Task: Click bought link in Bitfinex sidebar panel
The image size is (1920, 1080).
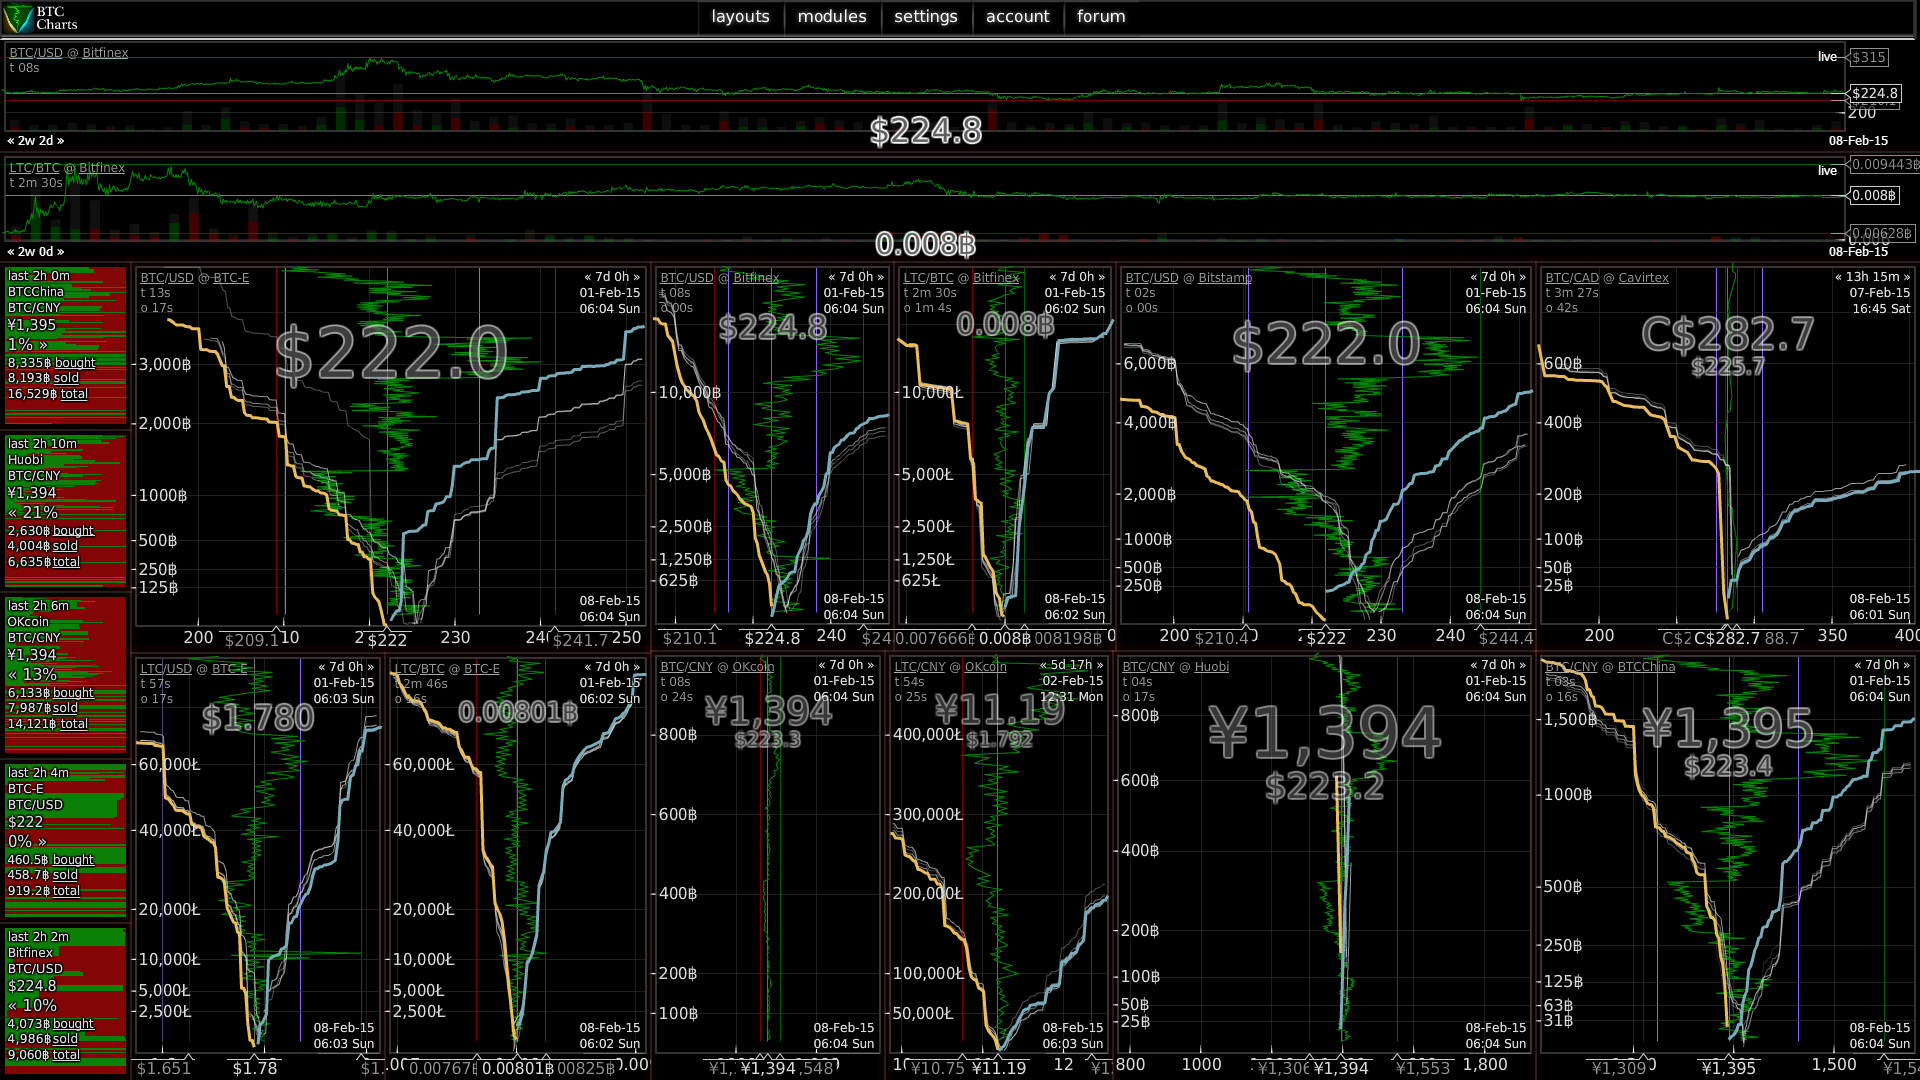Action: [73, 1024]
